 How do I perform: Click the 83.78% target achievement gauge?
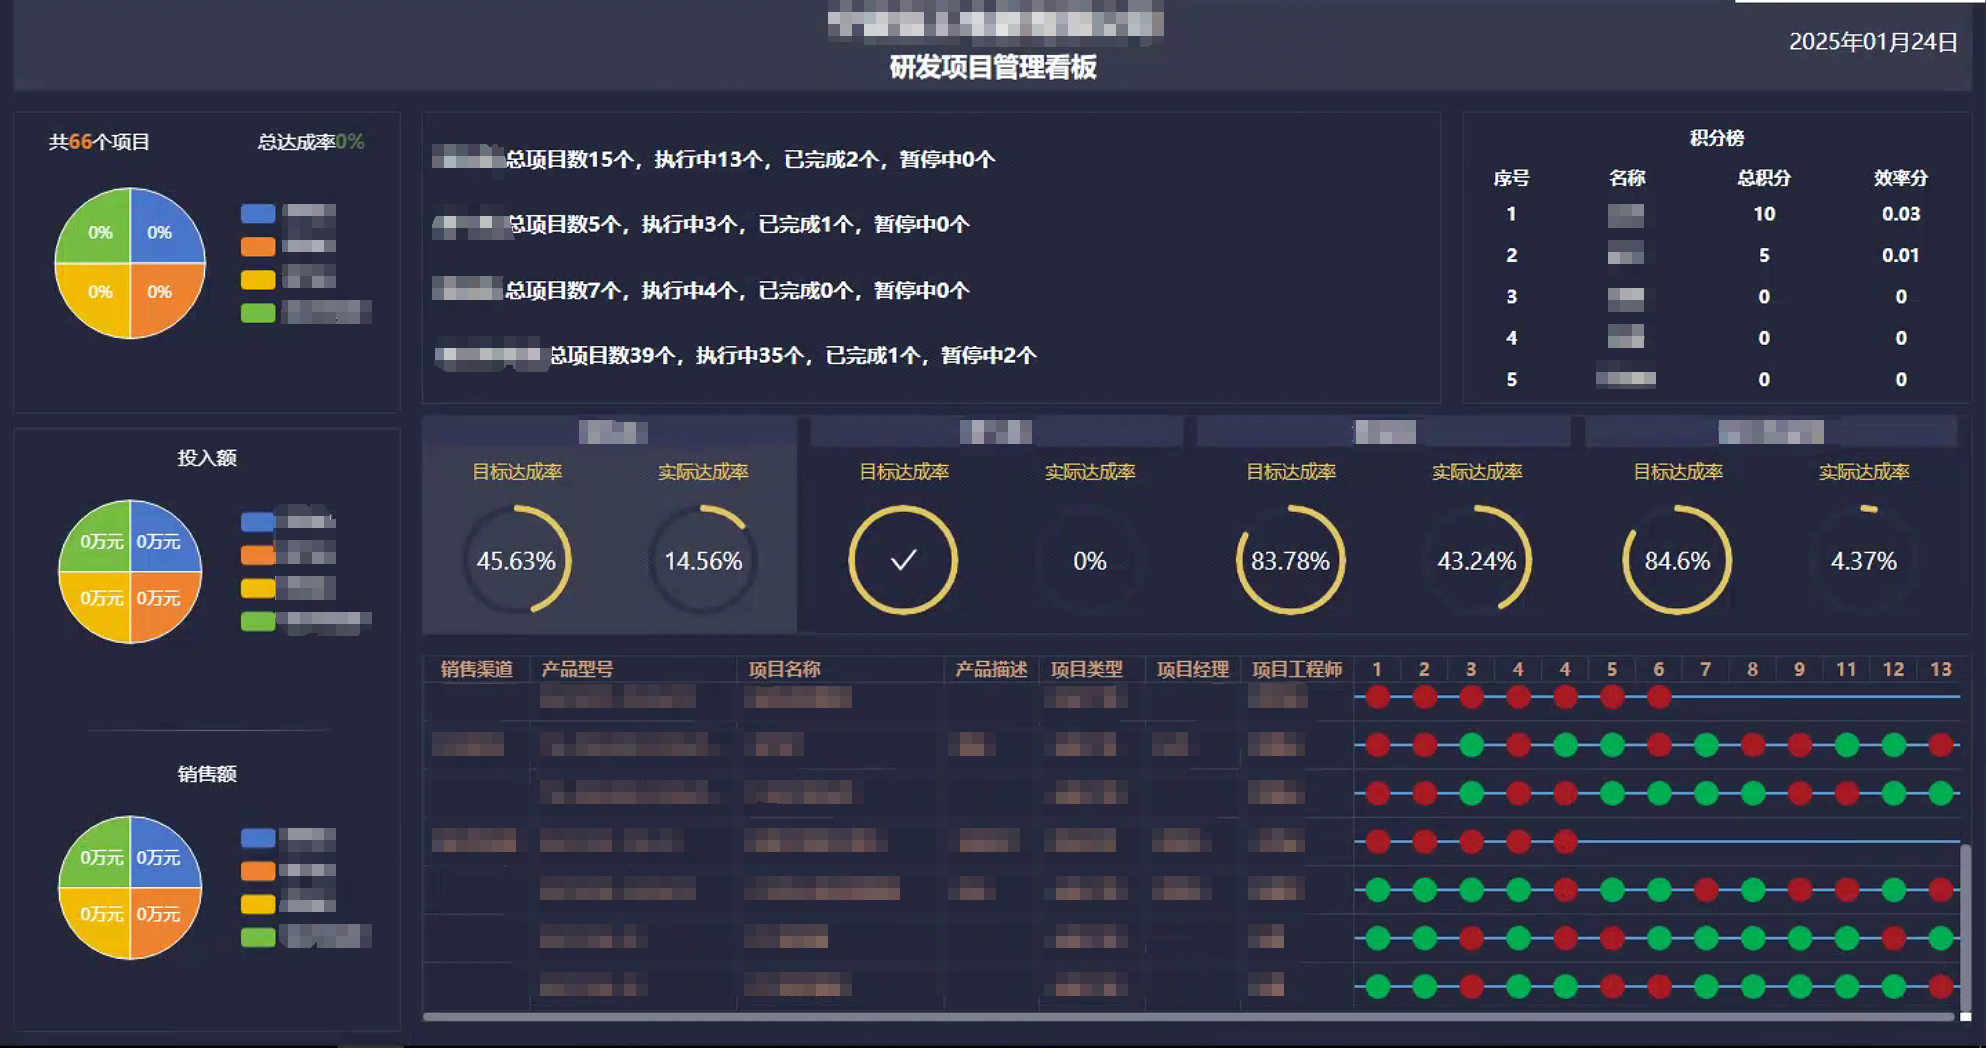1290,560
